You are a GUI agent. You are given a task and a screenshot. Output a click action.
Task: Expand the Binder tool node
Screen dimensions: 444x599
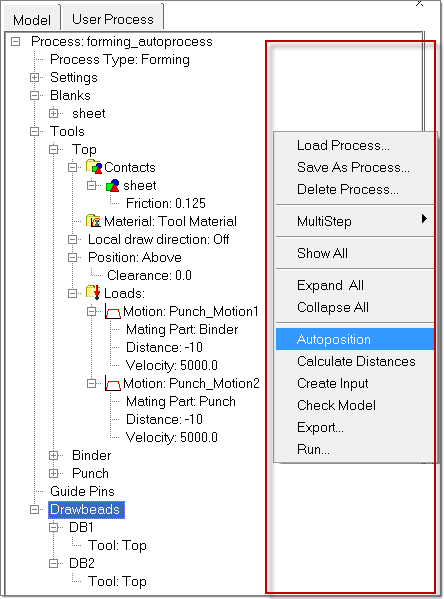pyautogui.click(x=53, y=455)
